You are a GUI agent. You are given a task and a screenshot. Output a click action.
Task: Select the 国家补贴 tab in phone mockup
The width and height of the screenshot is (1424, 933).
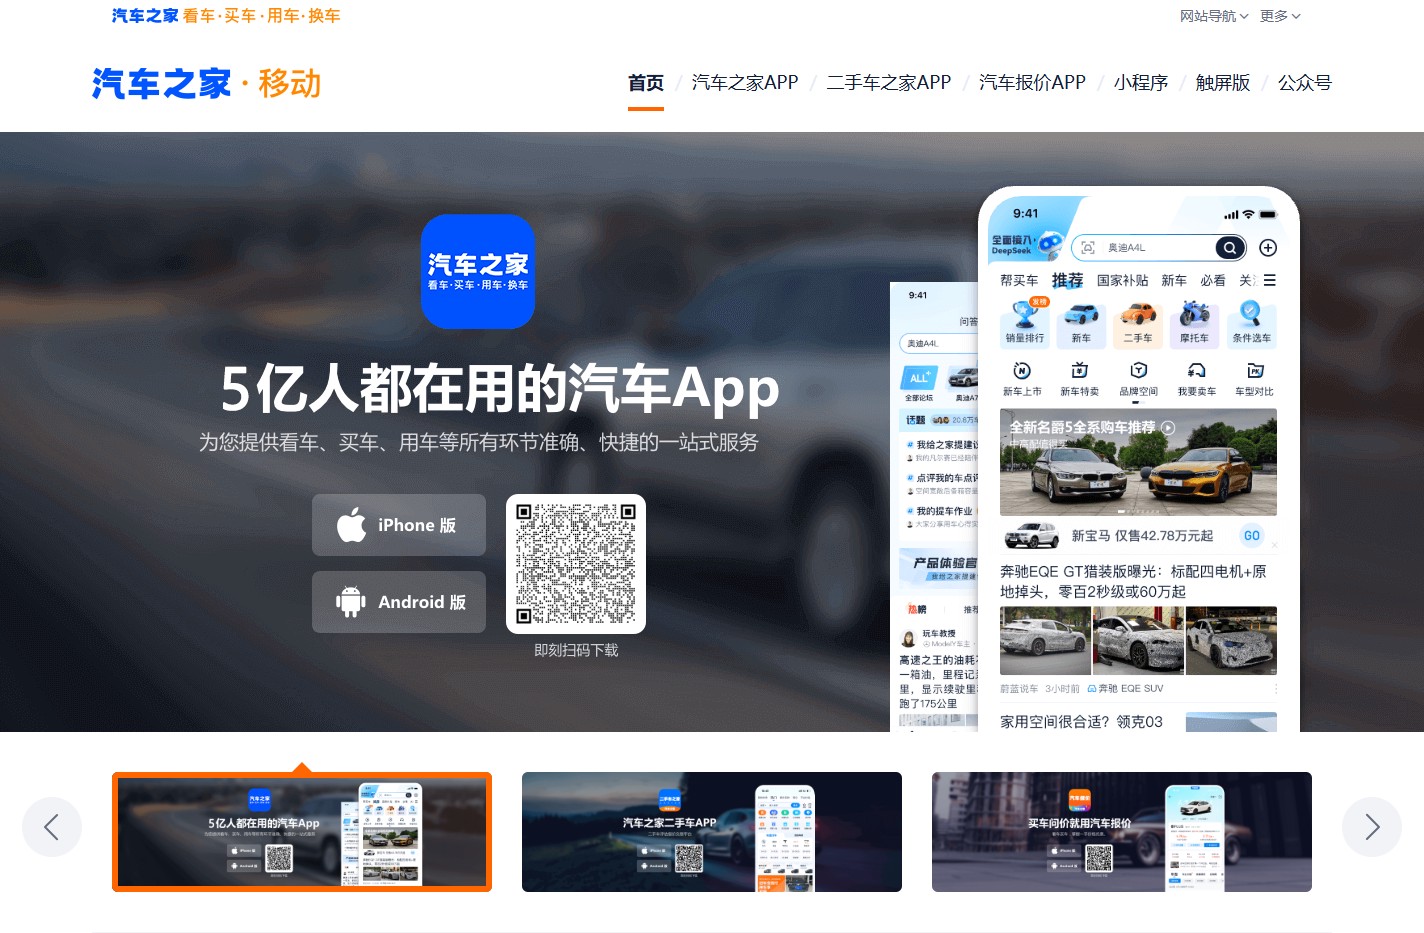[x=1122, y=281]
